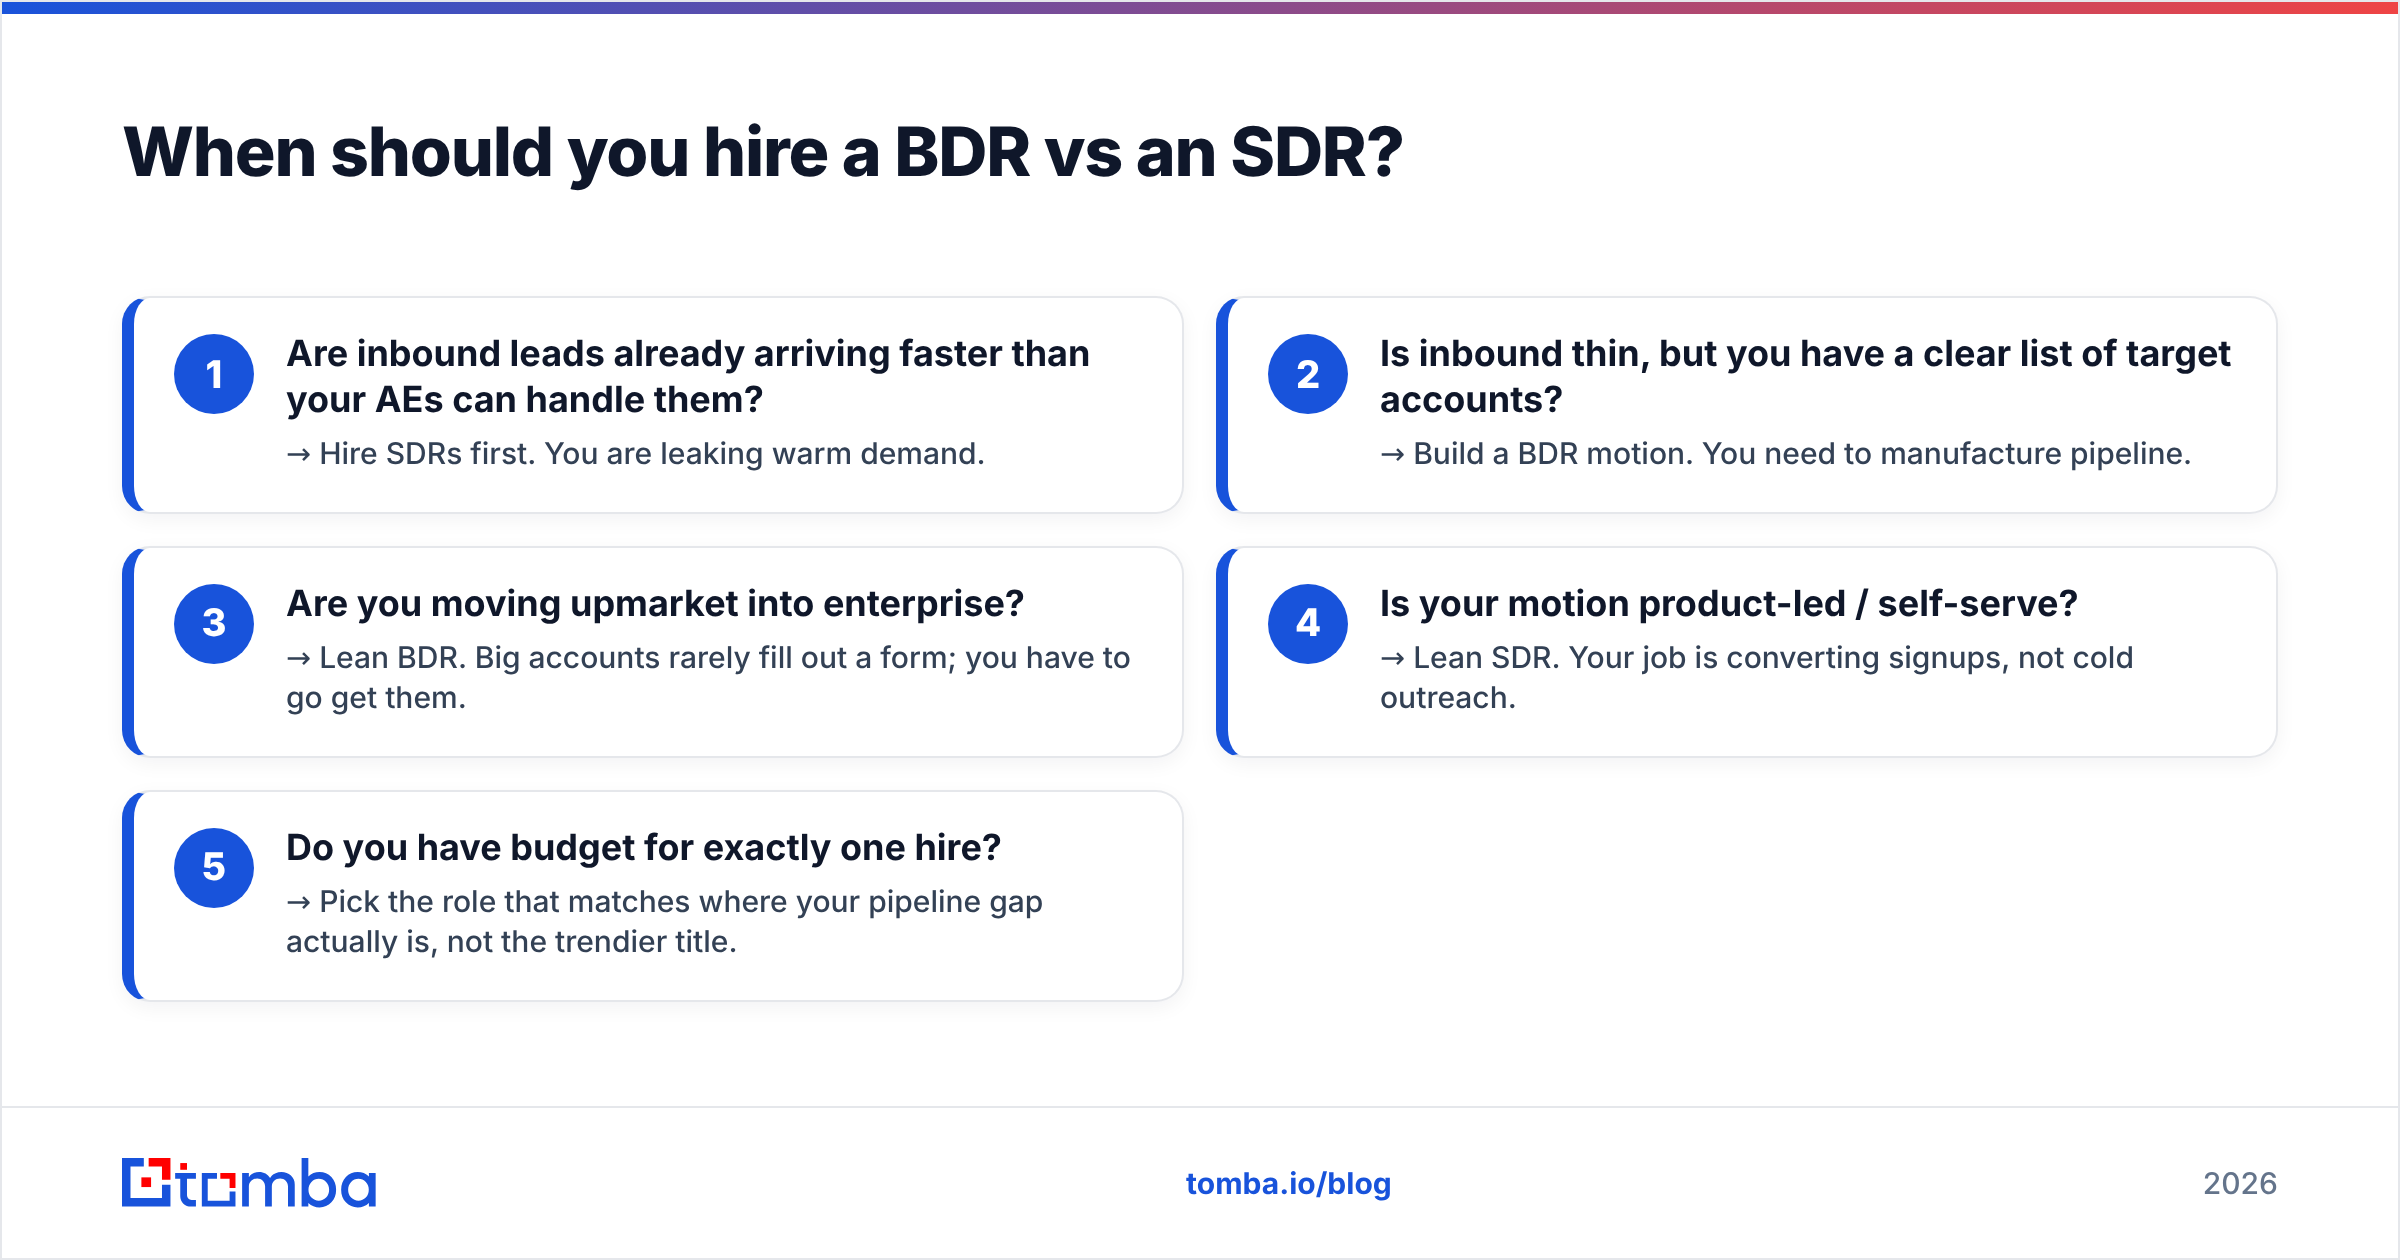Click the number 2 circle badge

pos(1308,374)
